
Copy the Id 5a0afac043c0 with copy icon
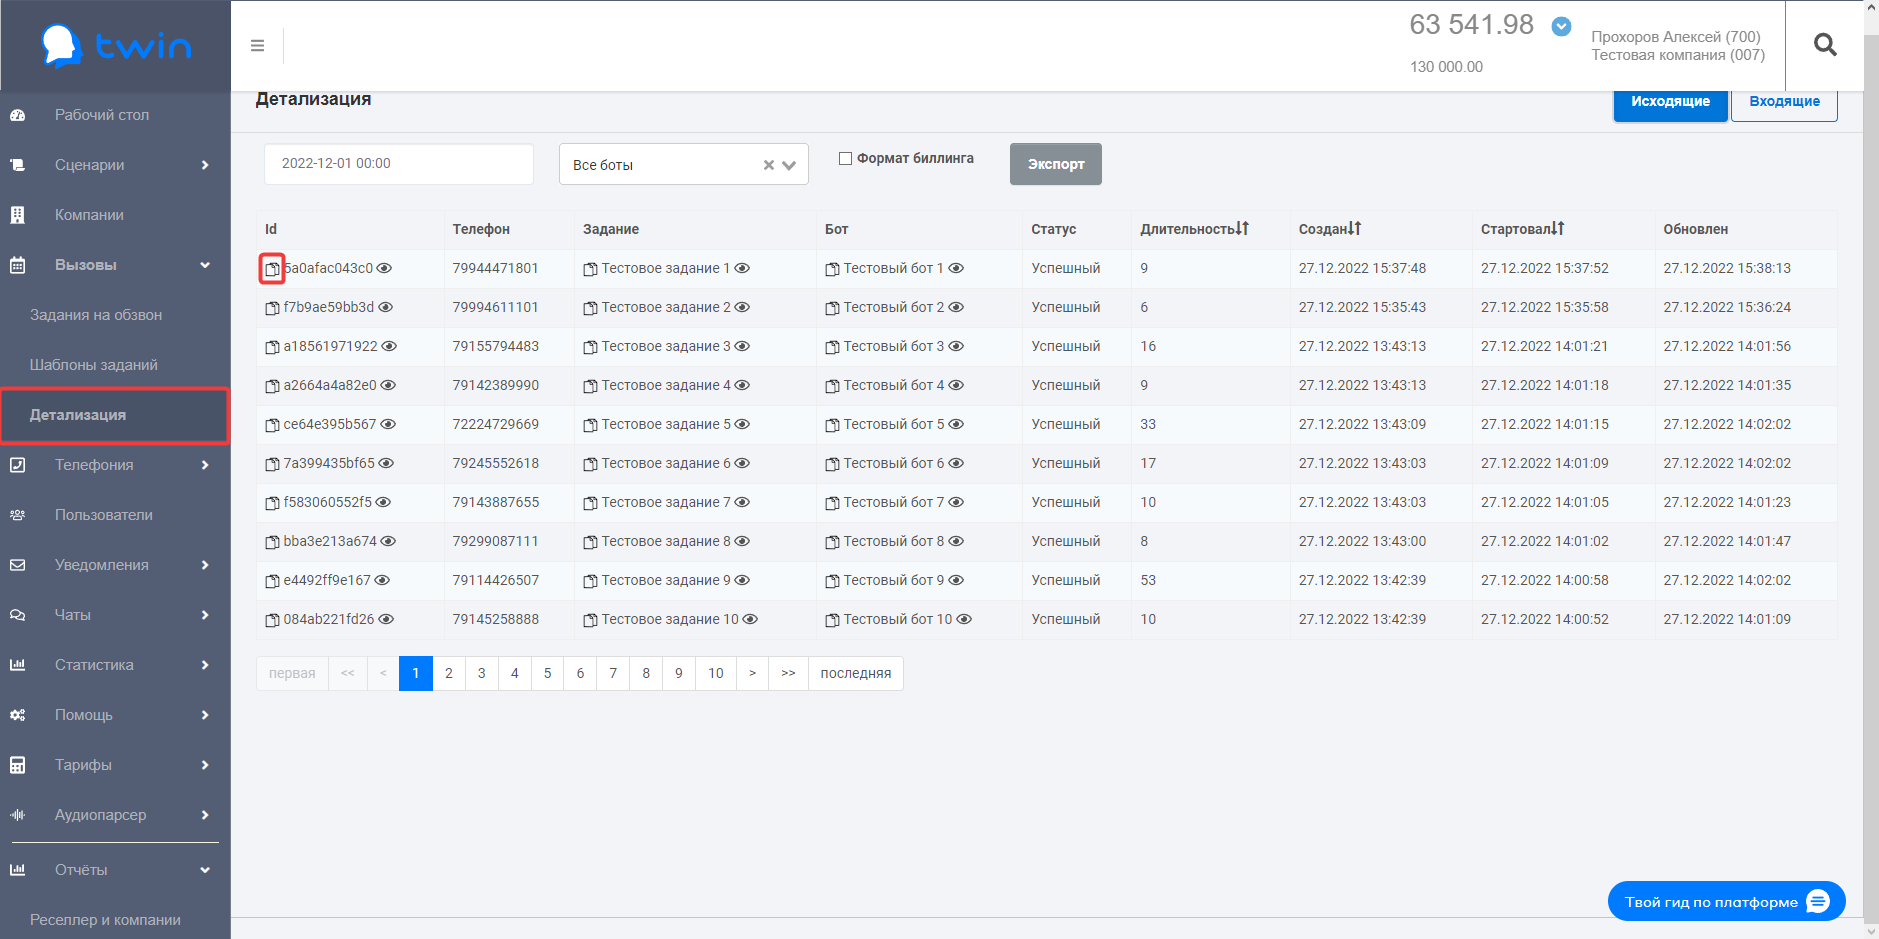point(272,269)
